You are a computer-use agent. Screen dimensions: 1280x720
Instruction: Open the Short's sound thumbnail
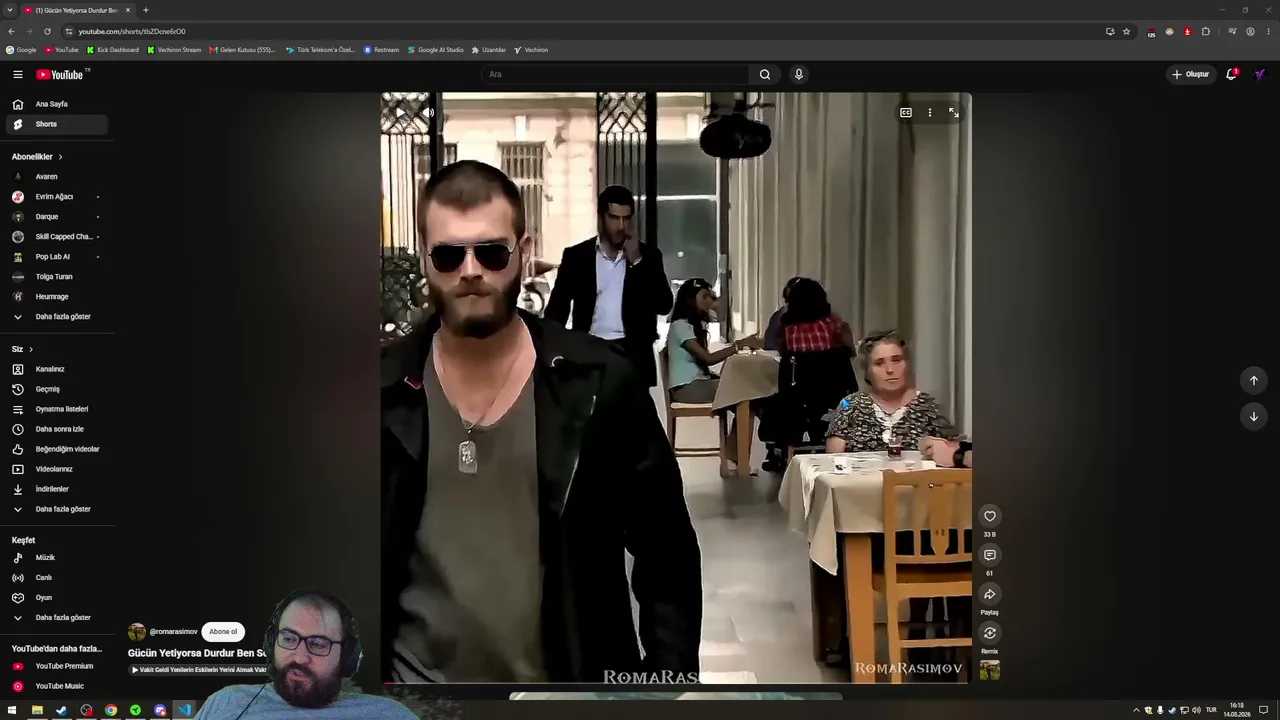click(990, 670)
